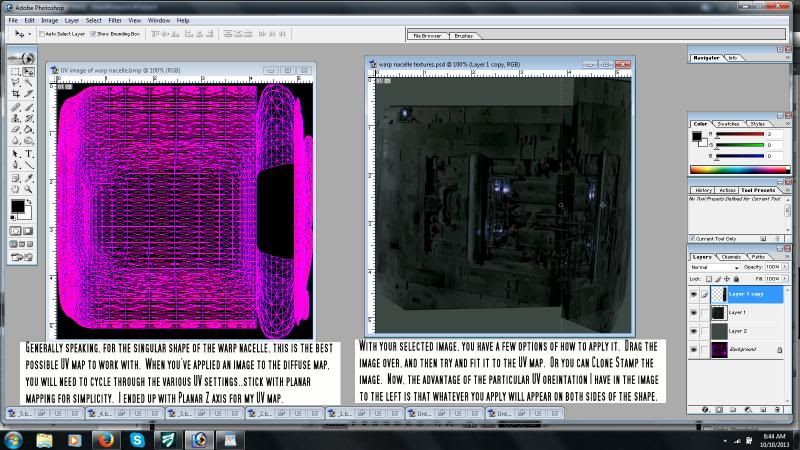Image resolution: width=800 pixels, height=450 pixels.
Task: Add layer style from Layers panel bottom
Action: pyautogui.click(x=705, y=410)
